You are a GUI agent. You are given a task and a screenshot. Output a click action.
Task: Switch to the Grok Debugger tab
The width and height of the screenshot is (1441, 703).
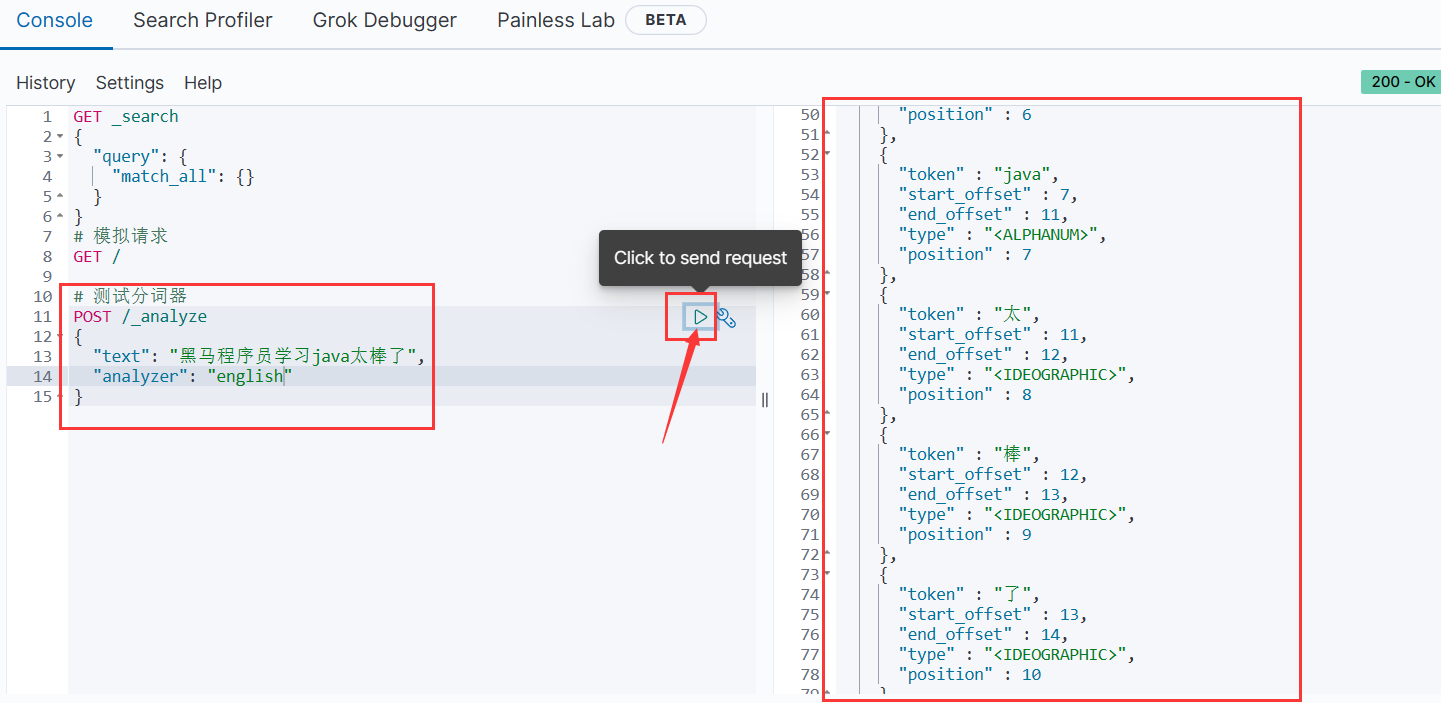tap(384, 20)
